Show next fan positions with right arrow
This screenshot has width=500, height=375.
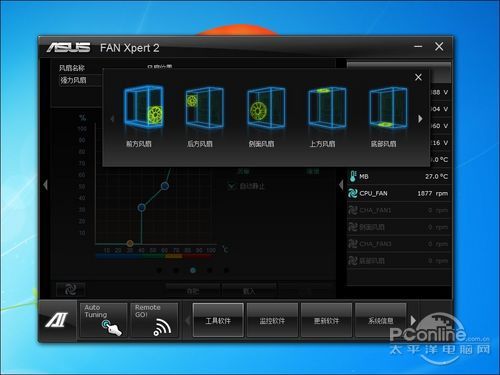coord(420,119)
